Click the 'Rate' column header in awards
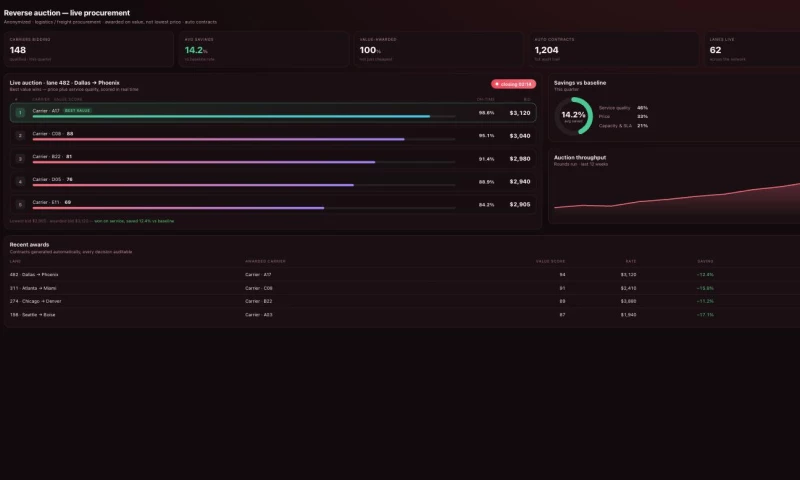The width and height of the screenshot is (800, 480). (631, 261)
